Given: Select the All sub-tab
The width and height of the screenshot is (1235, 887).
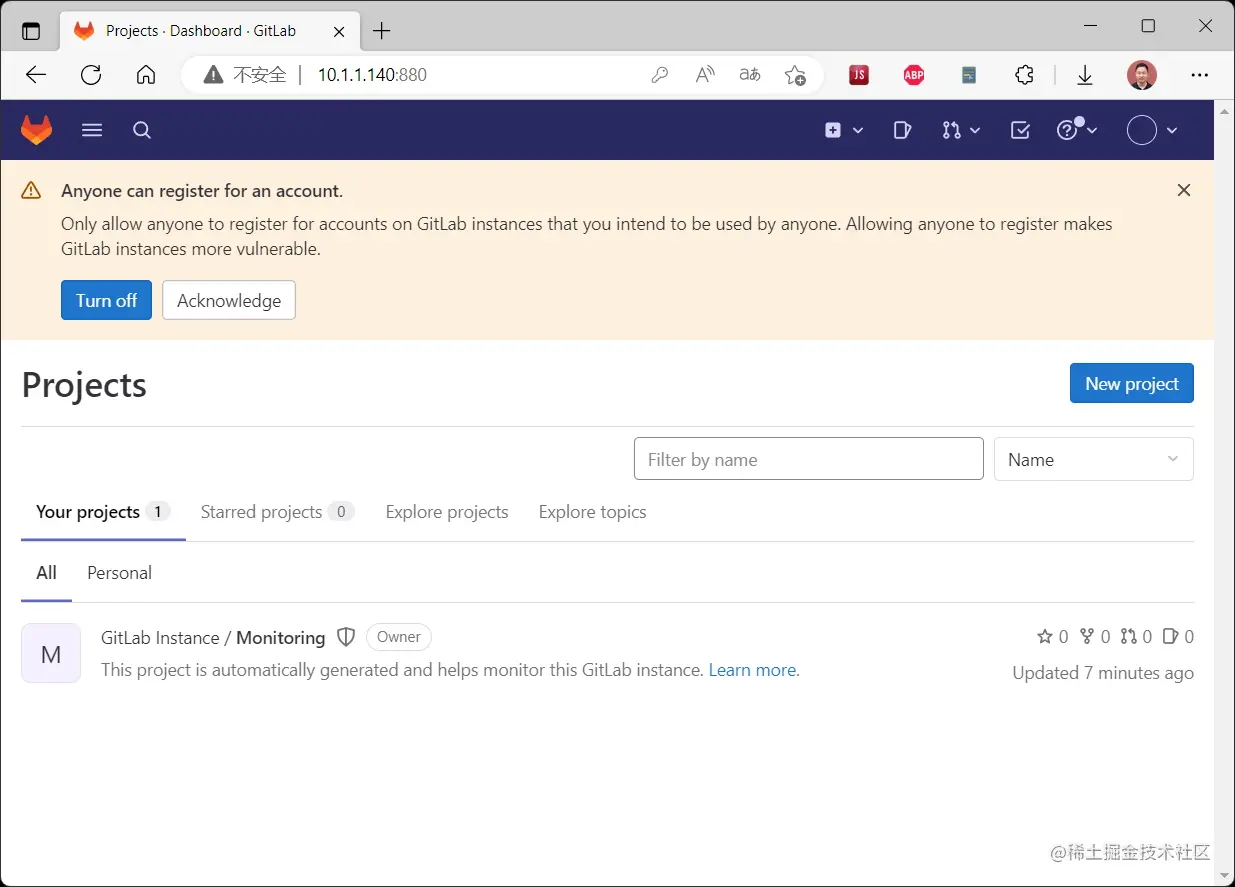Looking at the screenshot, I should click(x=46, y=573).
